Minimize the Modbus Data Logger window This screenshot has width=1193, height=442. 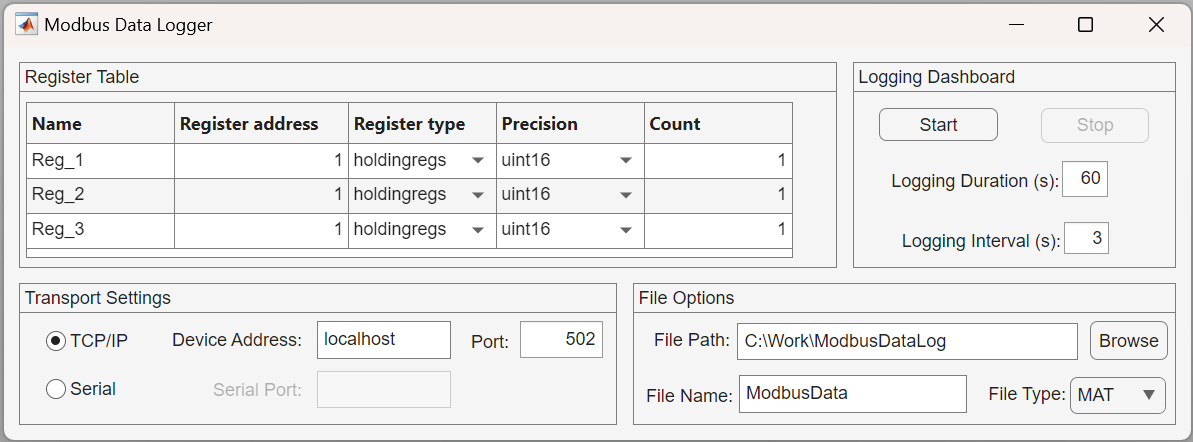click(x=1016, y=25)
